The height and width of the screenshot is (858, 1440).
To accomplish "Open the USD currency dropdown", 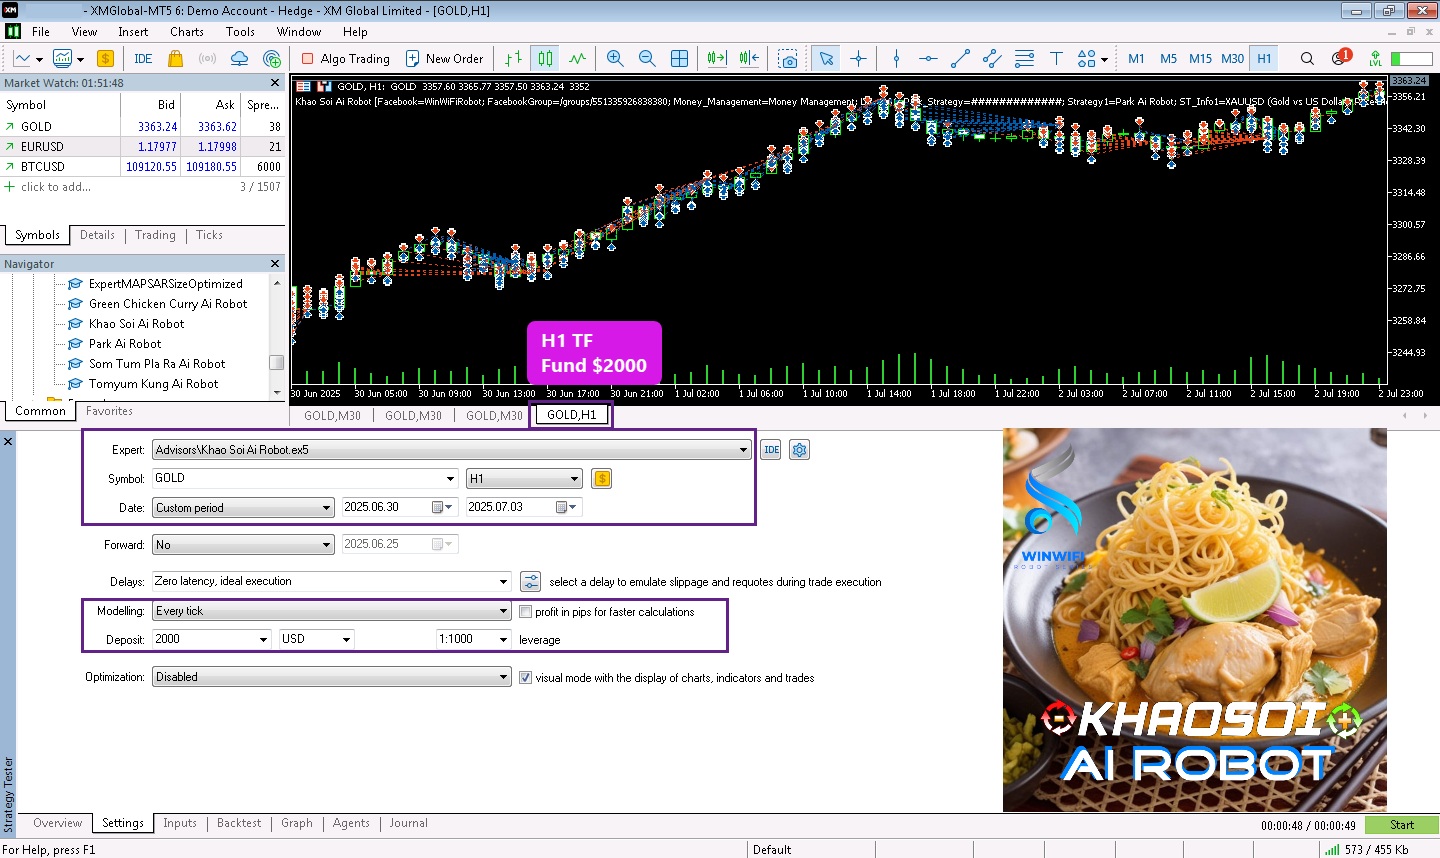I will [316, 639].
